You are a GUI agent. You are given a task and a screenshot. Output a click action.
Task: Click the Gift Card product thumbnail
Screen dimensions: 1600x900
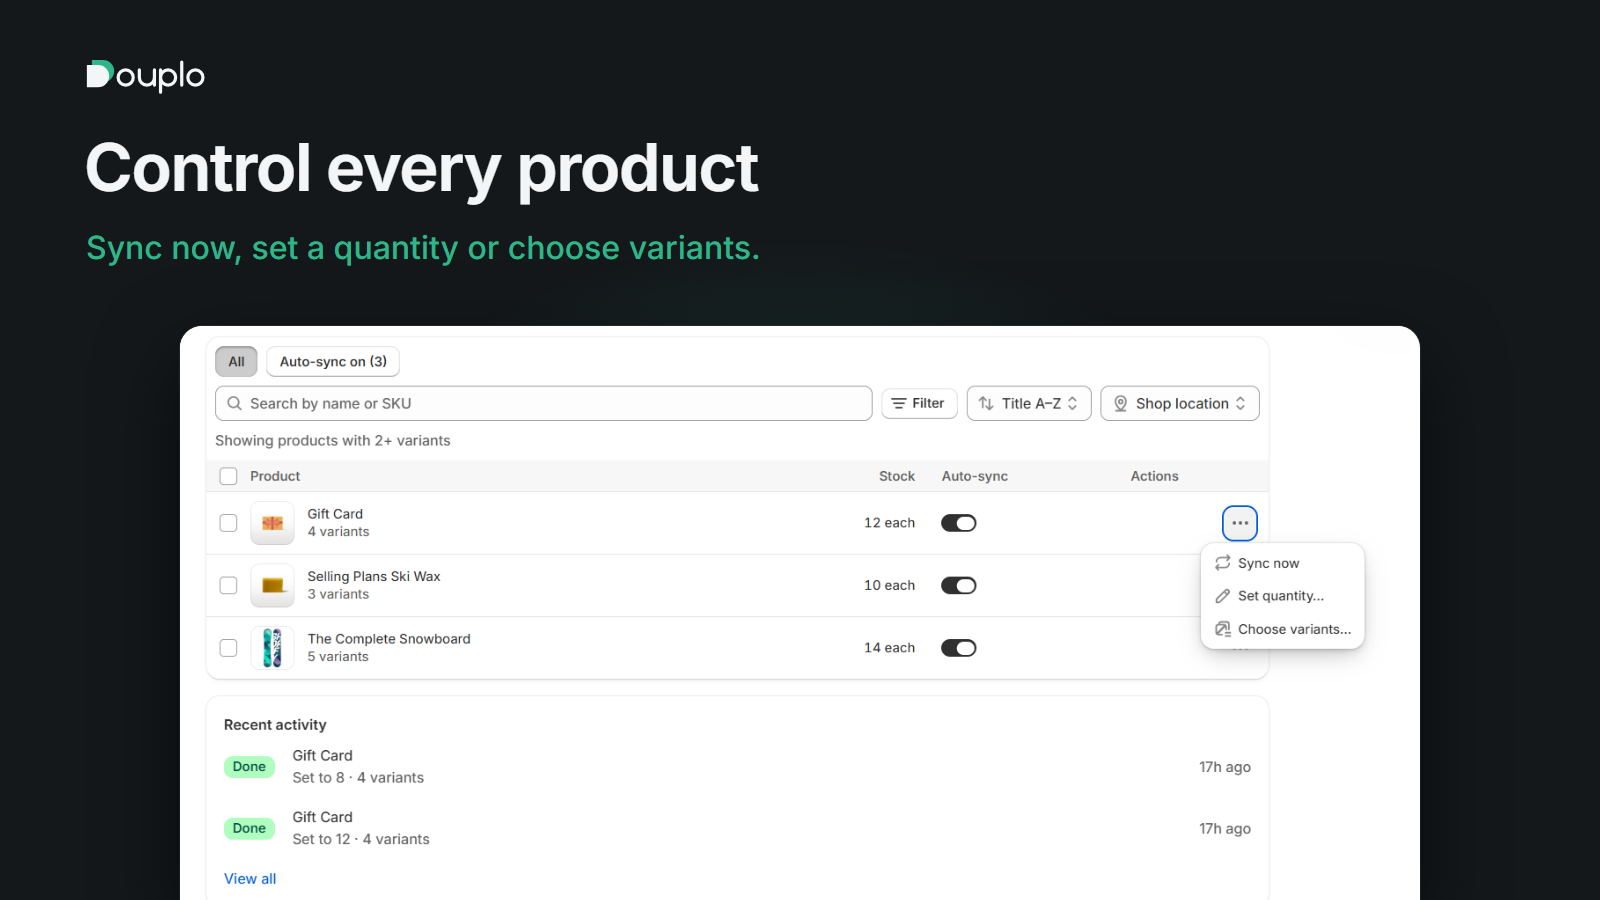click(x=272, y=523)
